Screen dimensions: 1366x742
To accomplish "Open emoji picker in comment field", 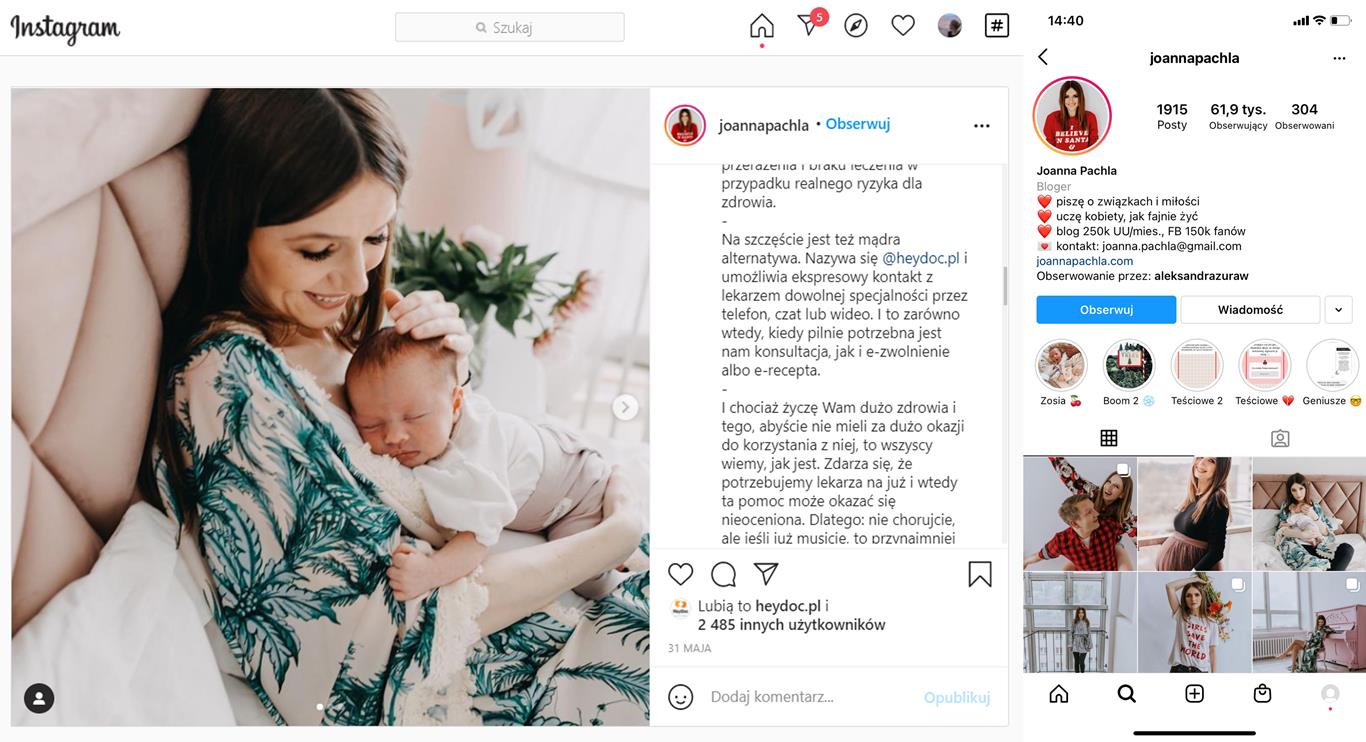I will pos(681,697).
